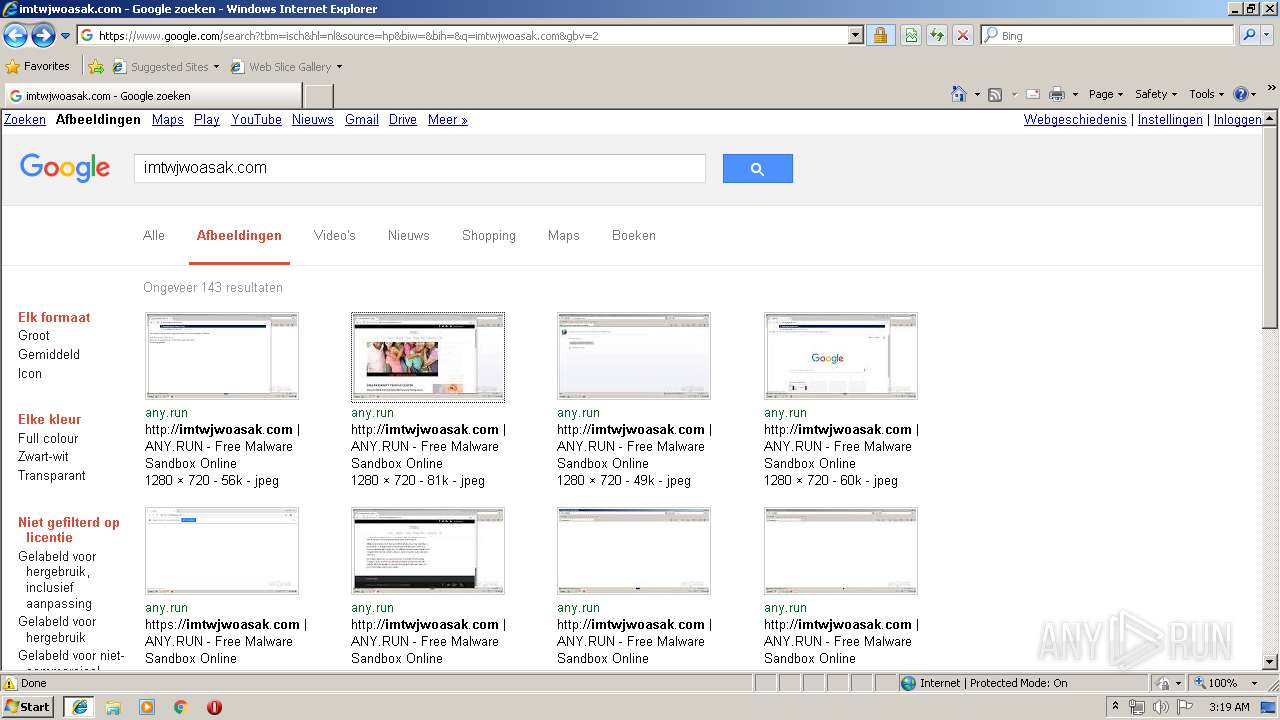1280x720 pixels.
Task: Open the Web Slice Gallery dropdown
Action: [286, 67]
